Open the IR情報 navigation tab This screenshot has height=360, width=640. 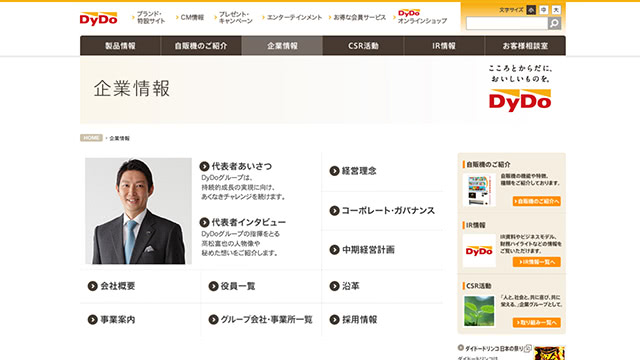point(444,46)
